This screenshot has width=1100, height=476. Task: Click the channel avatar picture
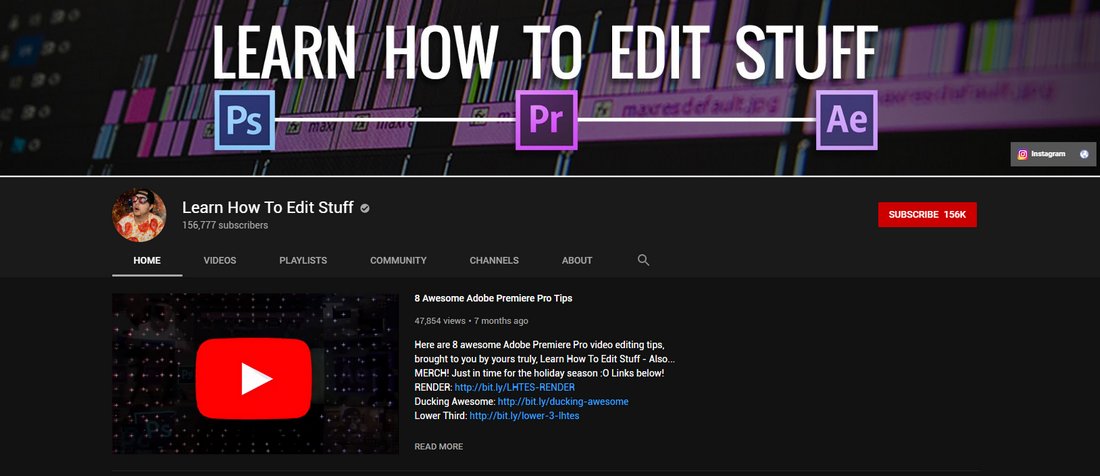[139, 215]
